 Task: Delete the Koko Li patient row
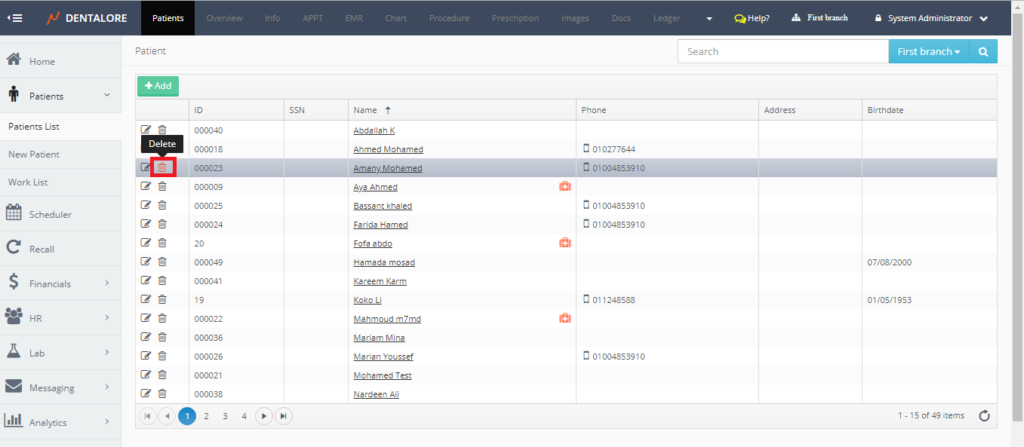(x=162, y=299)
